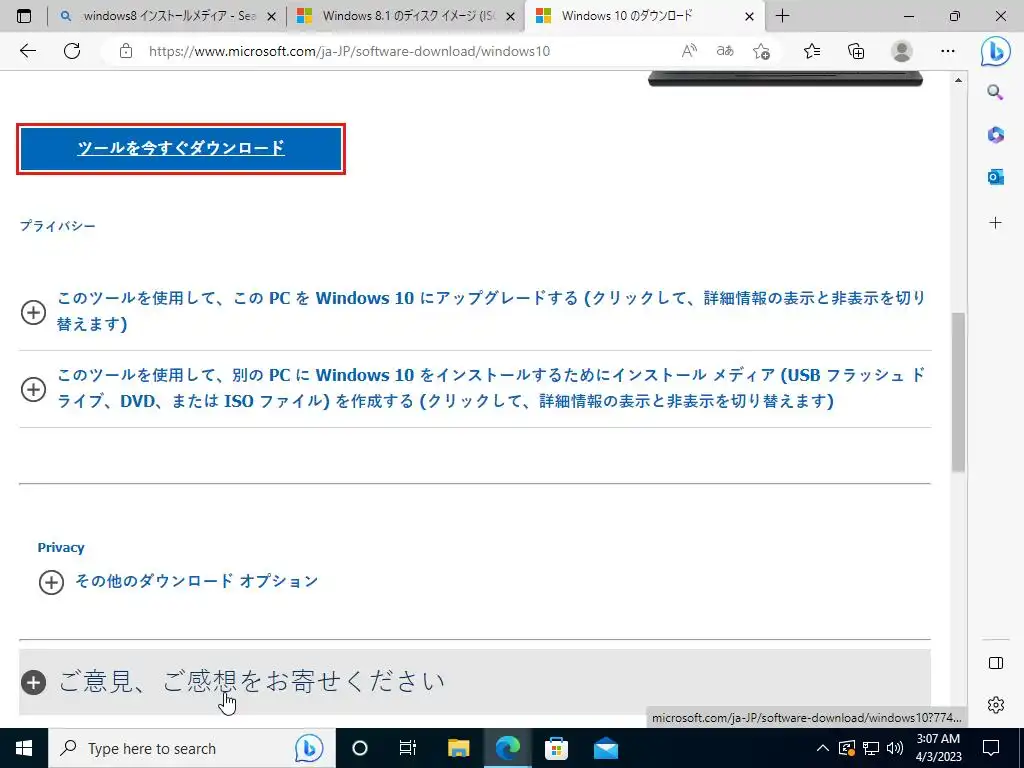This screenshot has height=768, width=1024.
Task: Open the Privacy link
Action: (x=61, y=547)
